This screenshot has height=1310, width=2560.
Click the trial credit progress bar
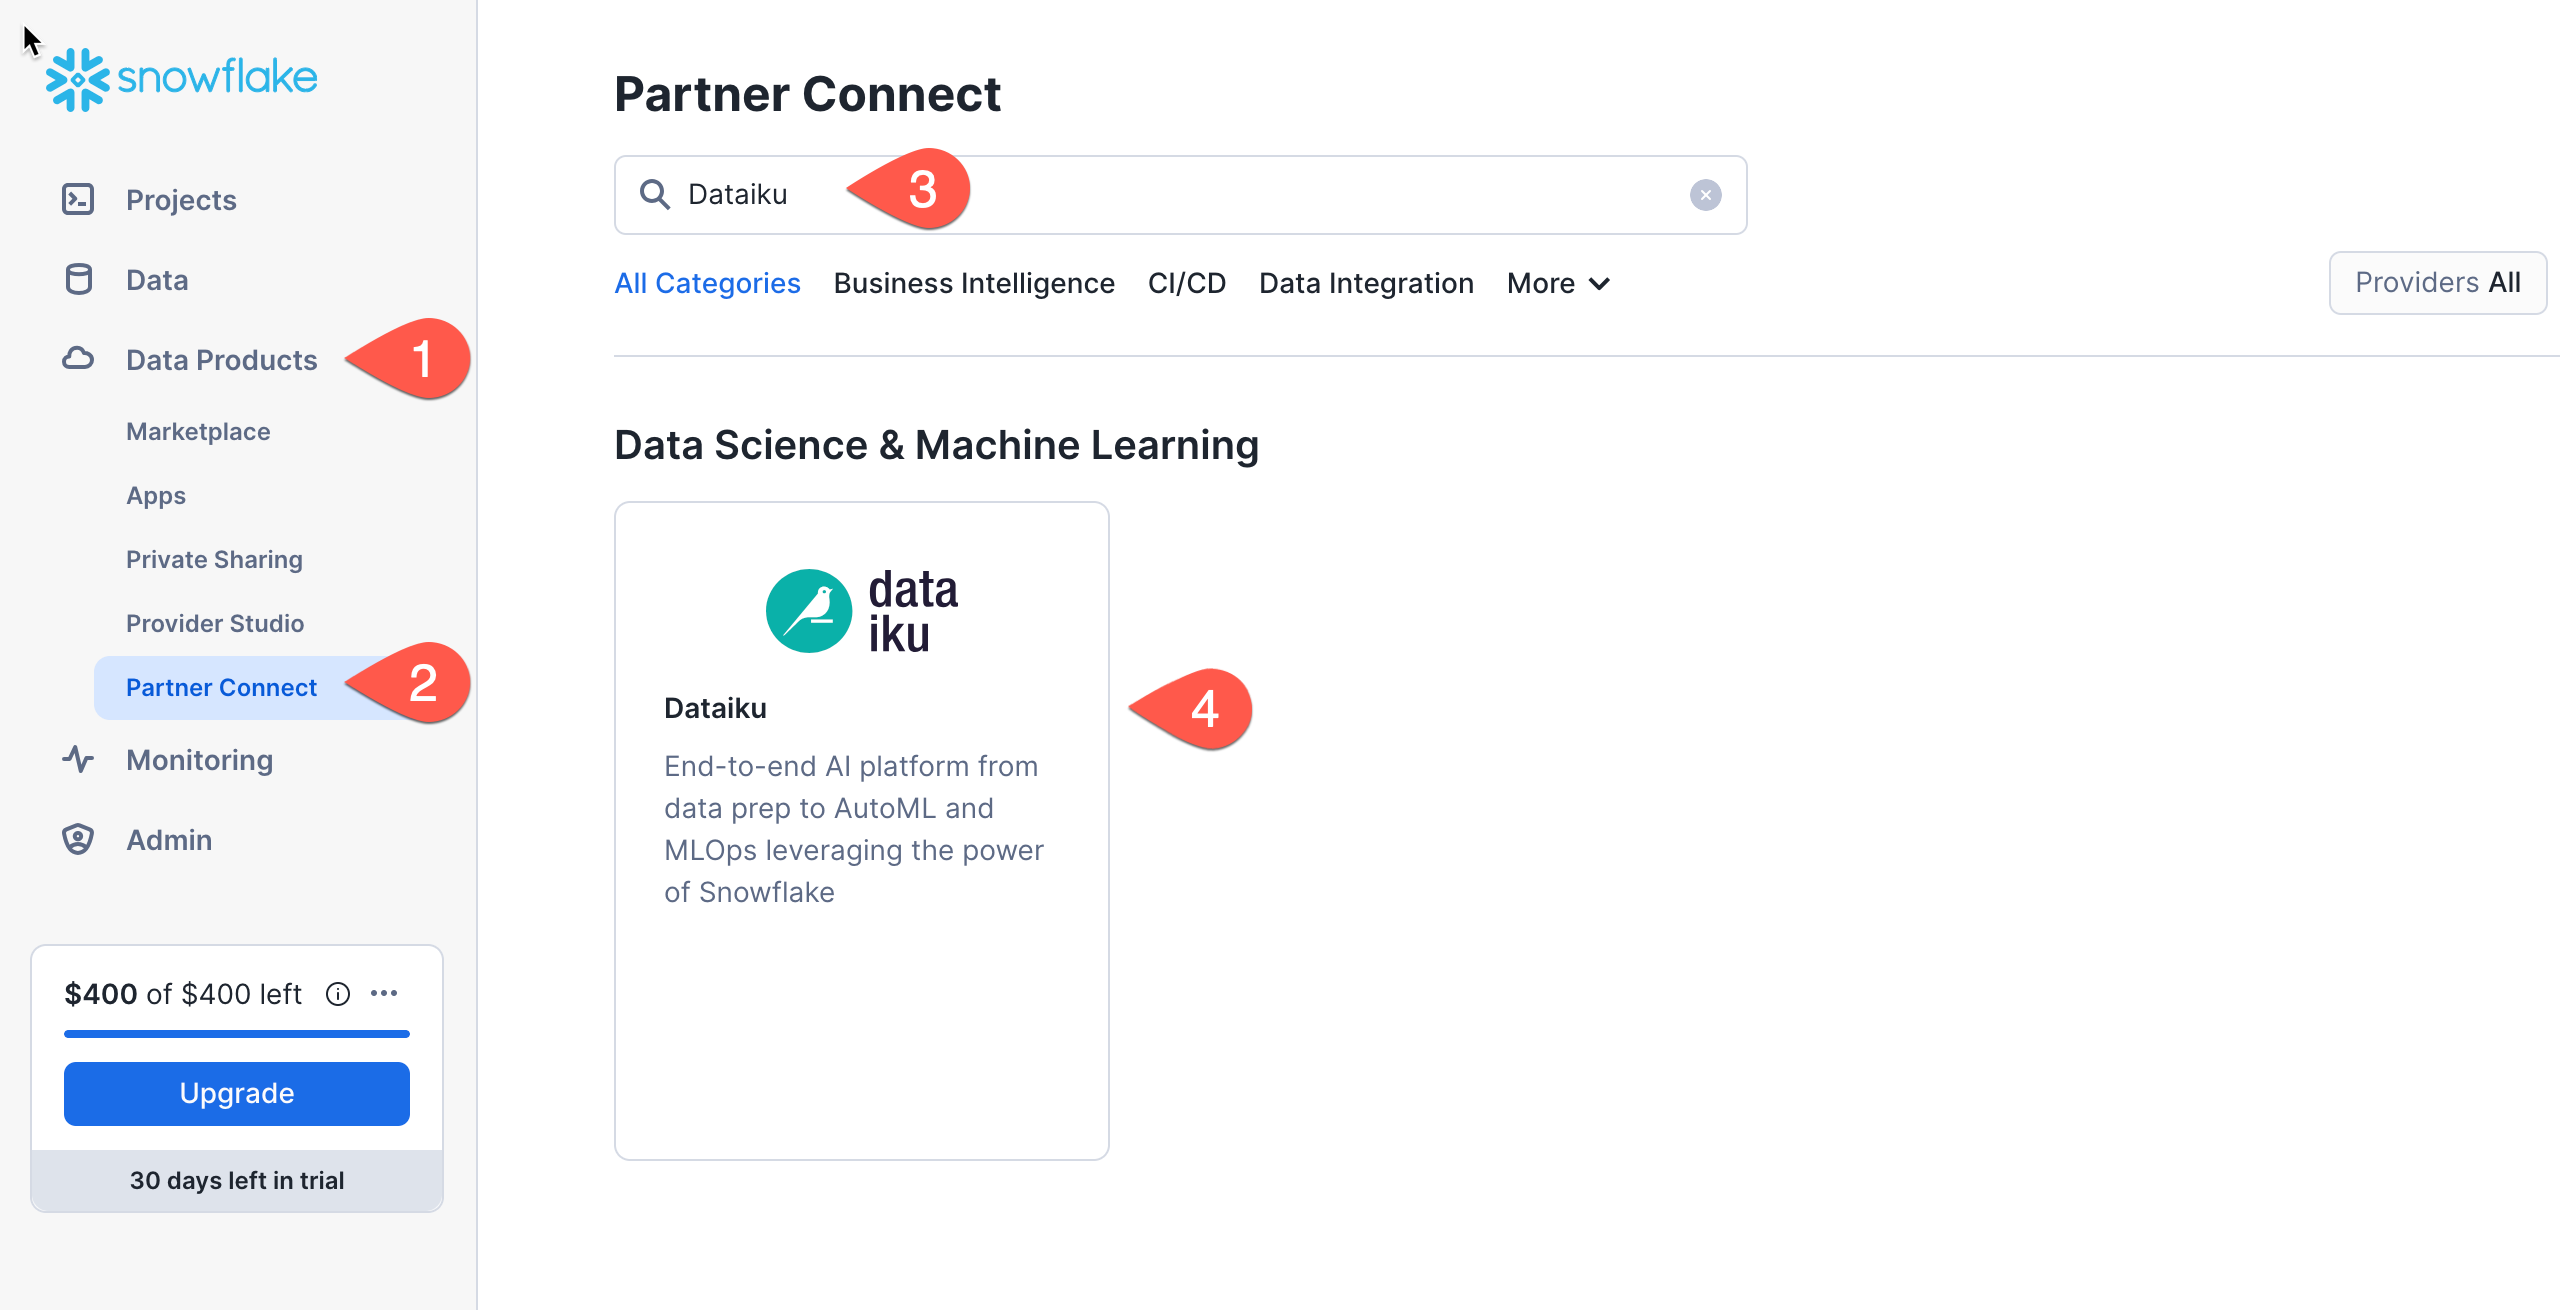[237, 1033]
